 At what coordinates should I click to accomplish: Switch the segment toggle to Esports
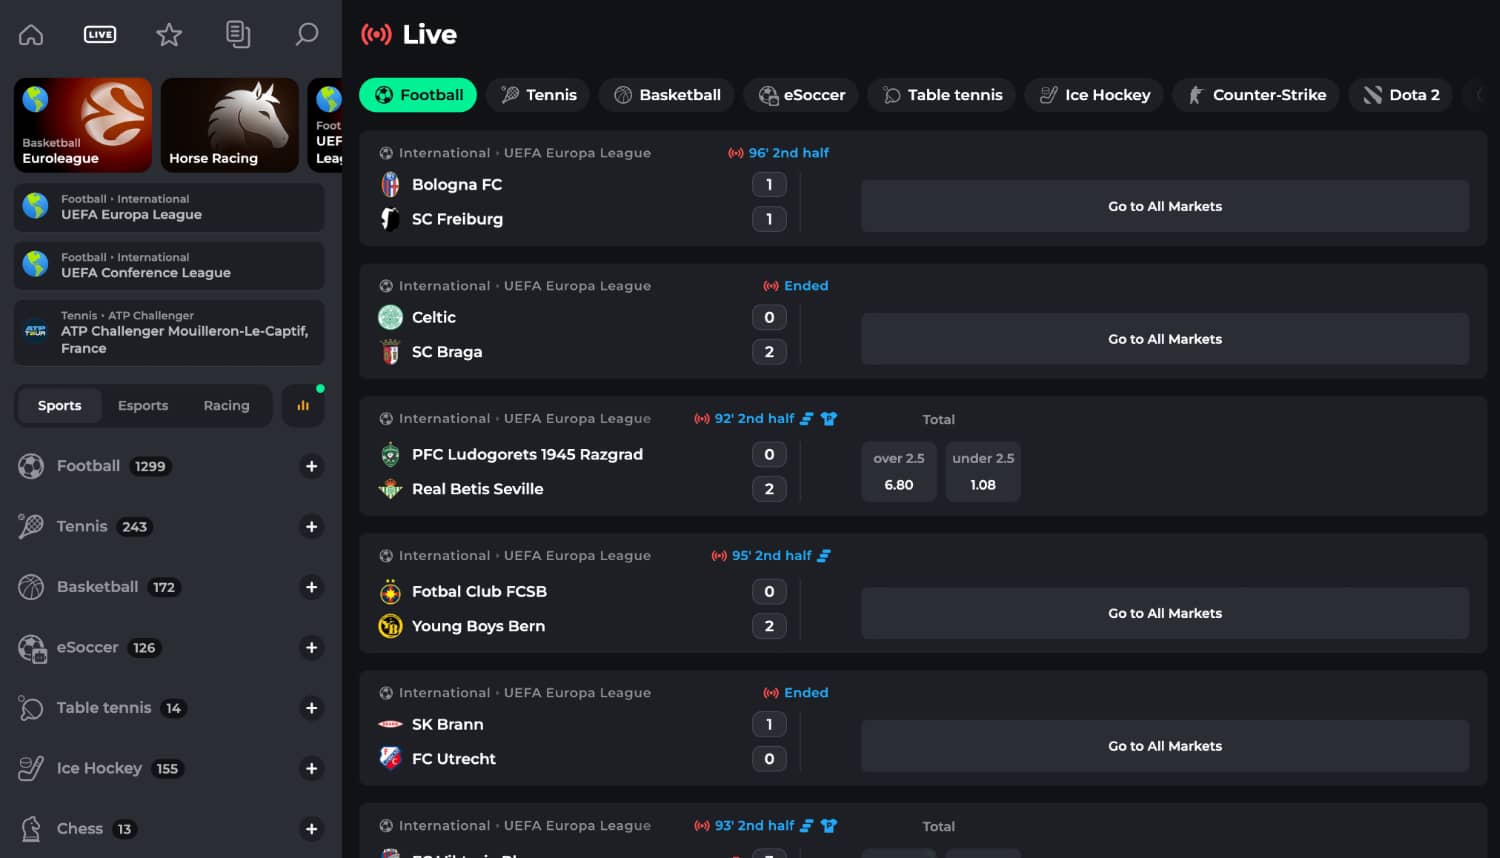(x=142, y=405)
